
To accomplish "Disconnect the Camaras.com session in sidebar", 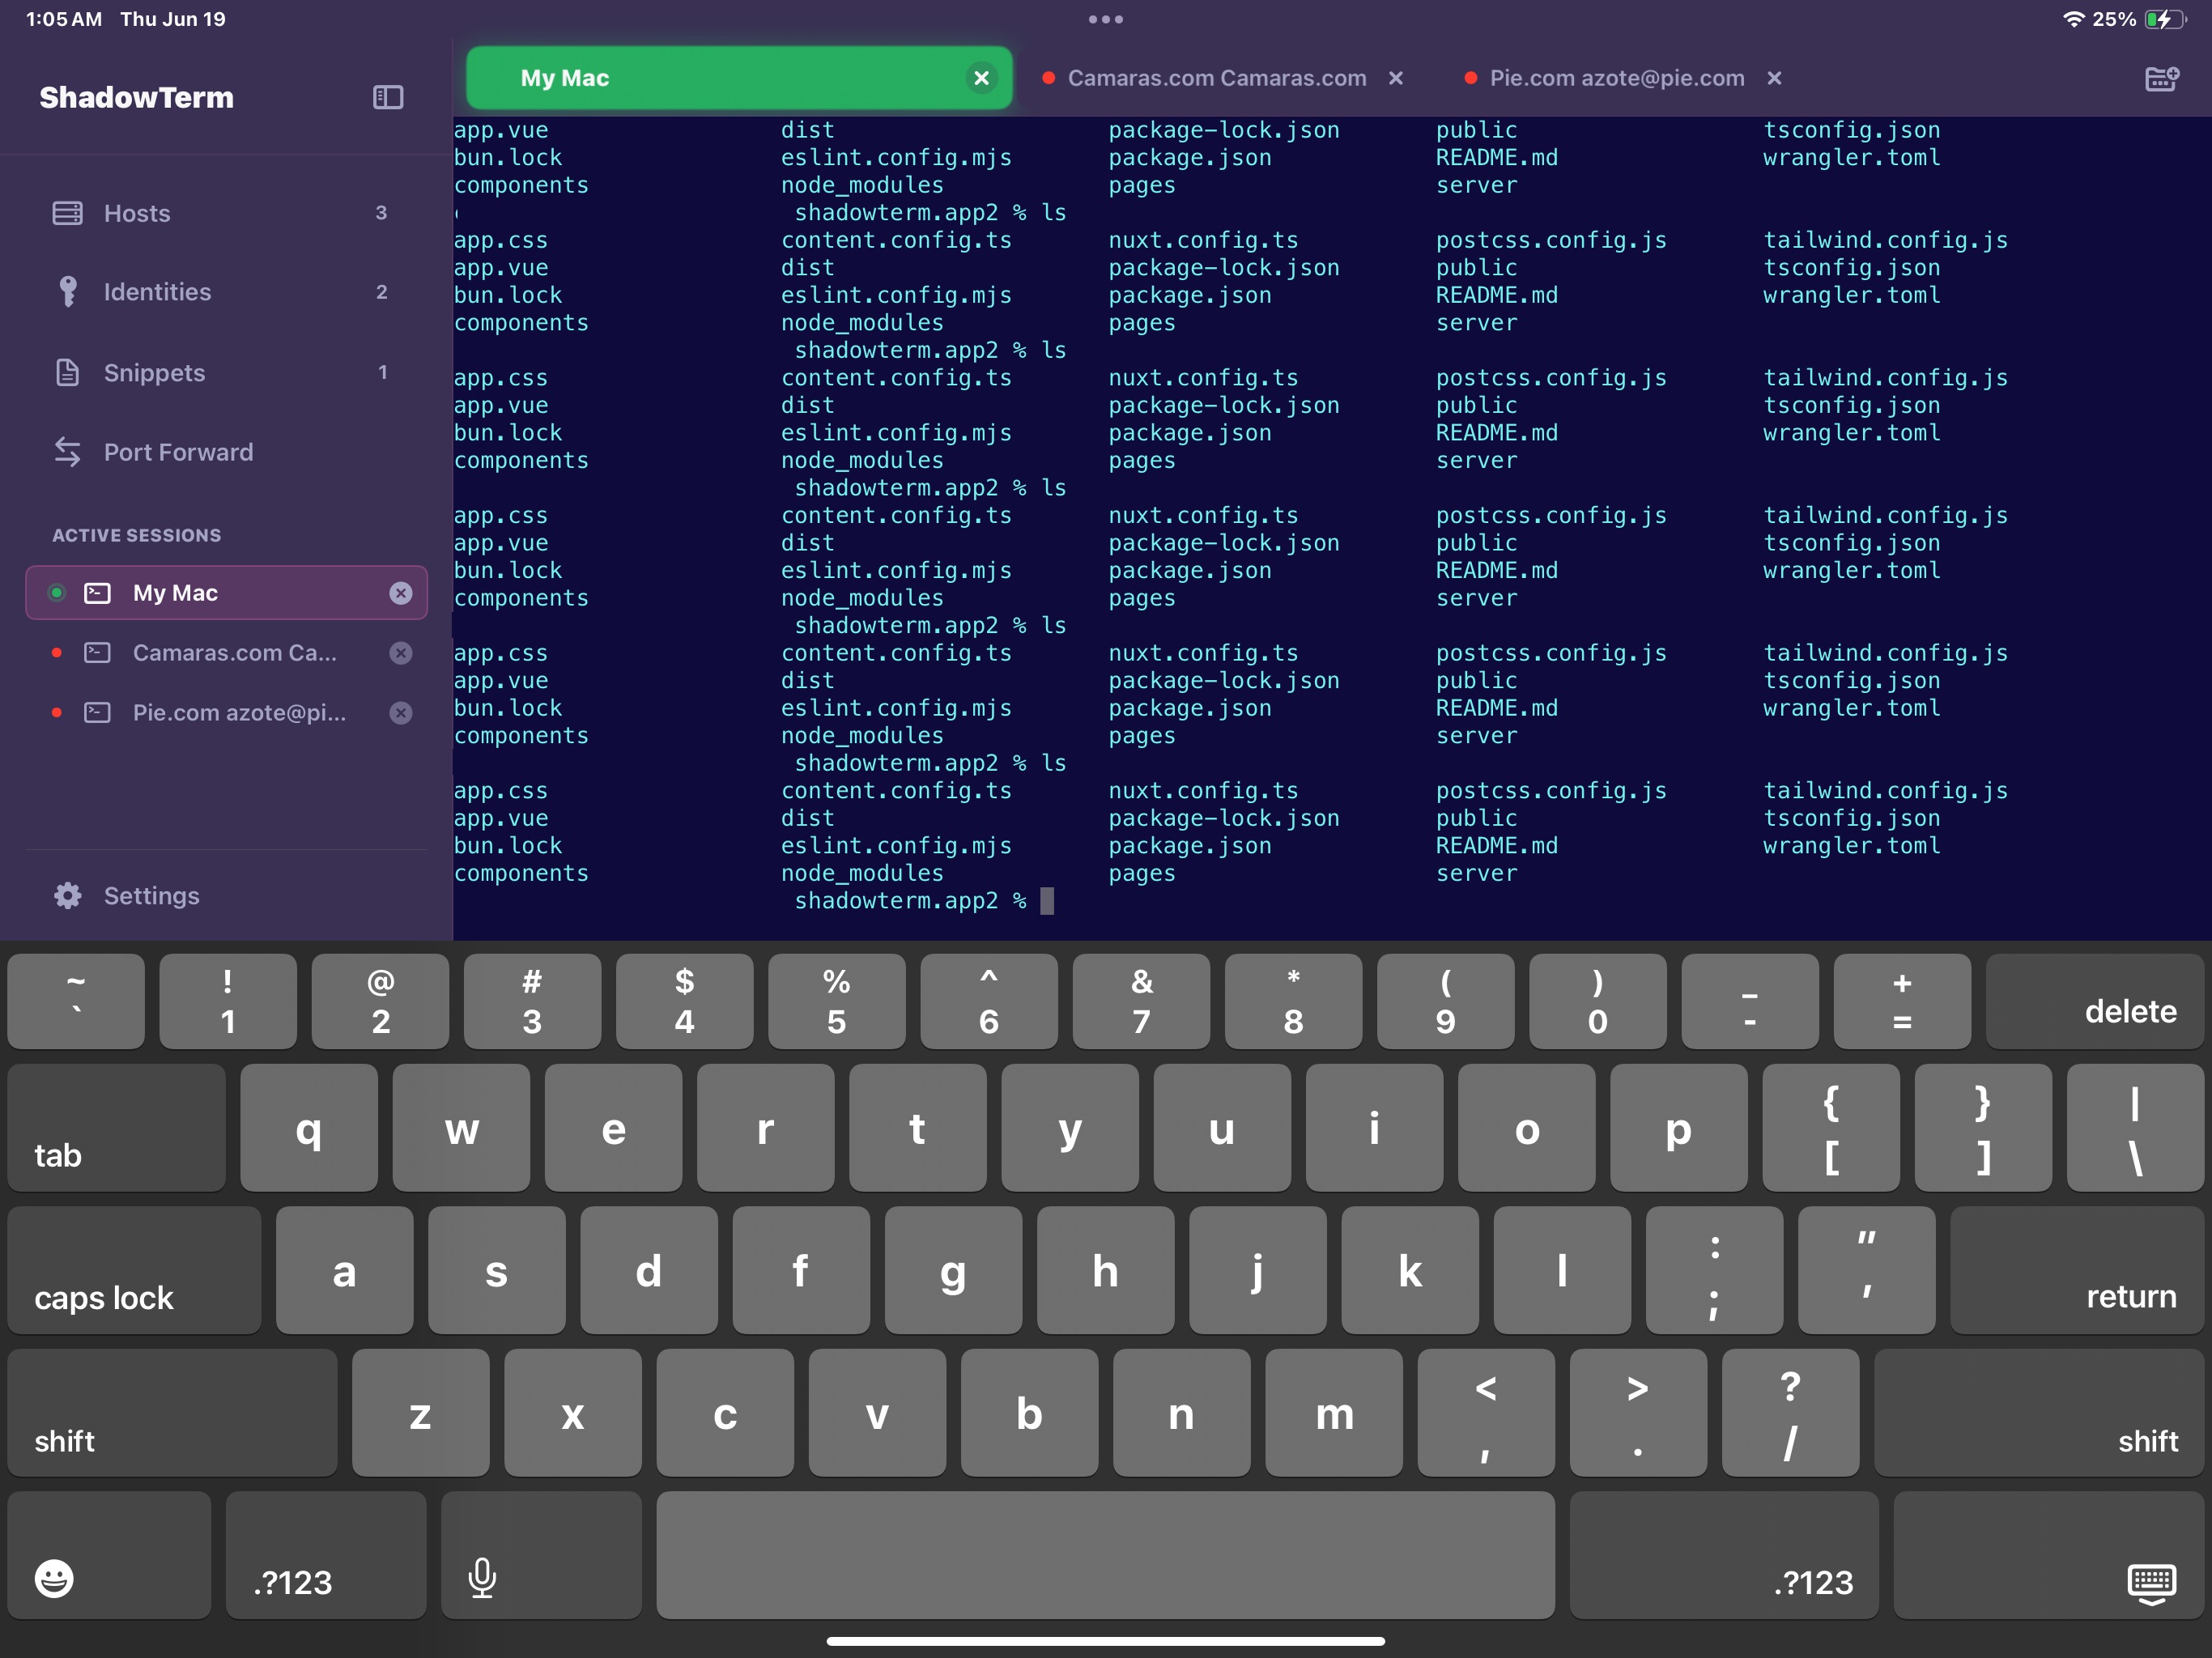I will tap(401, 652).
